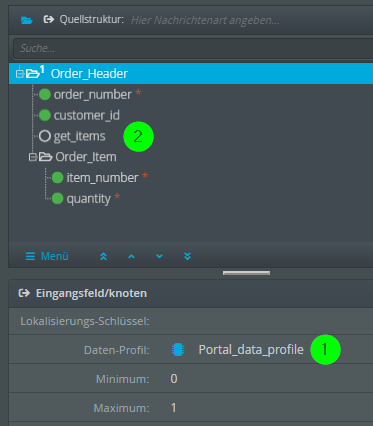Click the Daten-Profil label
The image size is (373, 426).
(117, 350)
